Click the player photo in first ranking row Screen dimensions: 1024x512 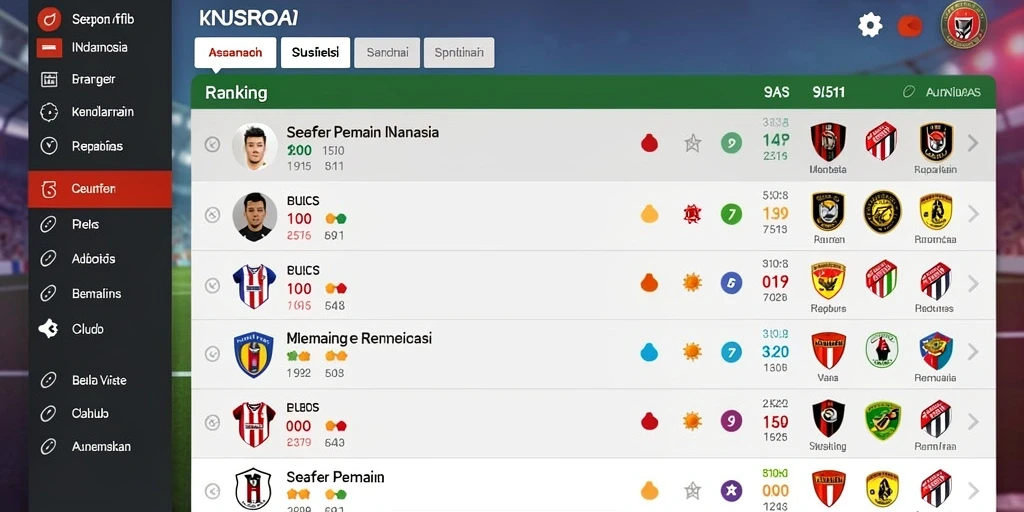(255, 146)
